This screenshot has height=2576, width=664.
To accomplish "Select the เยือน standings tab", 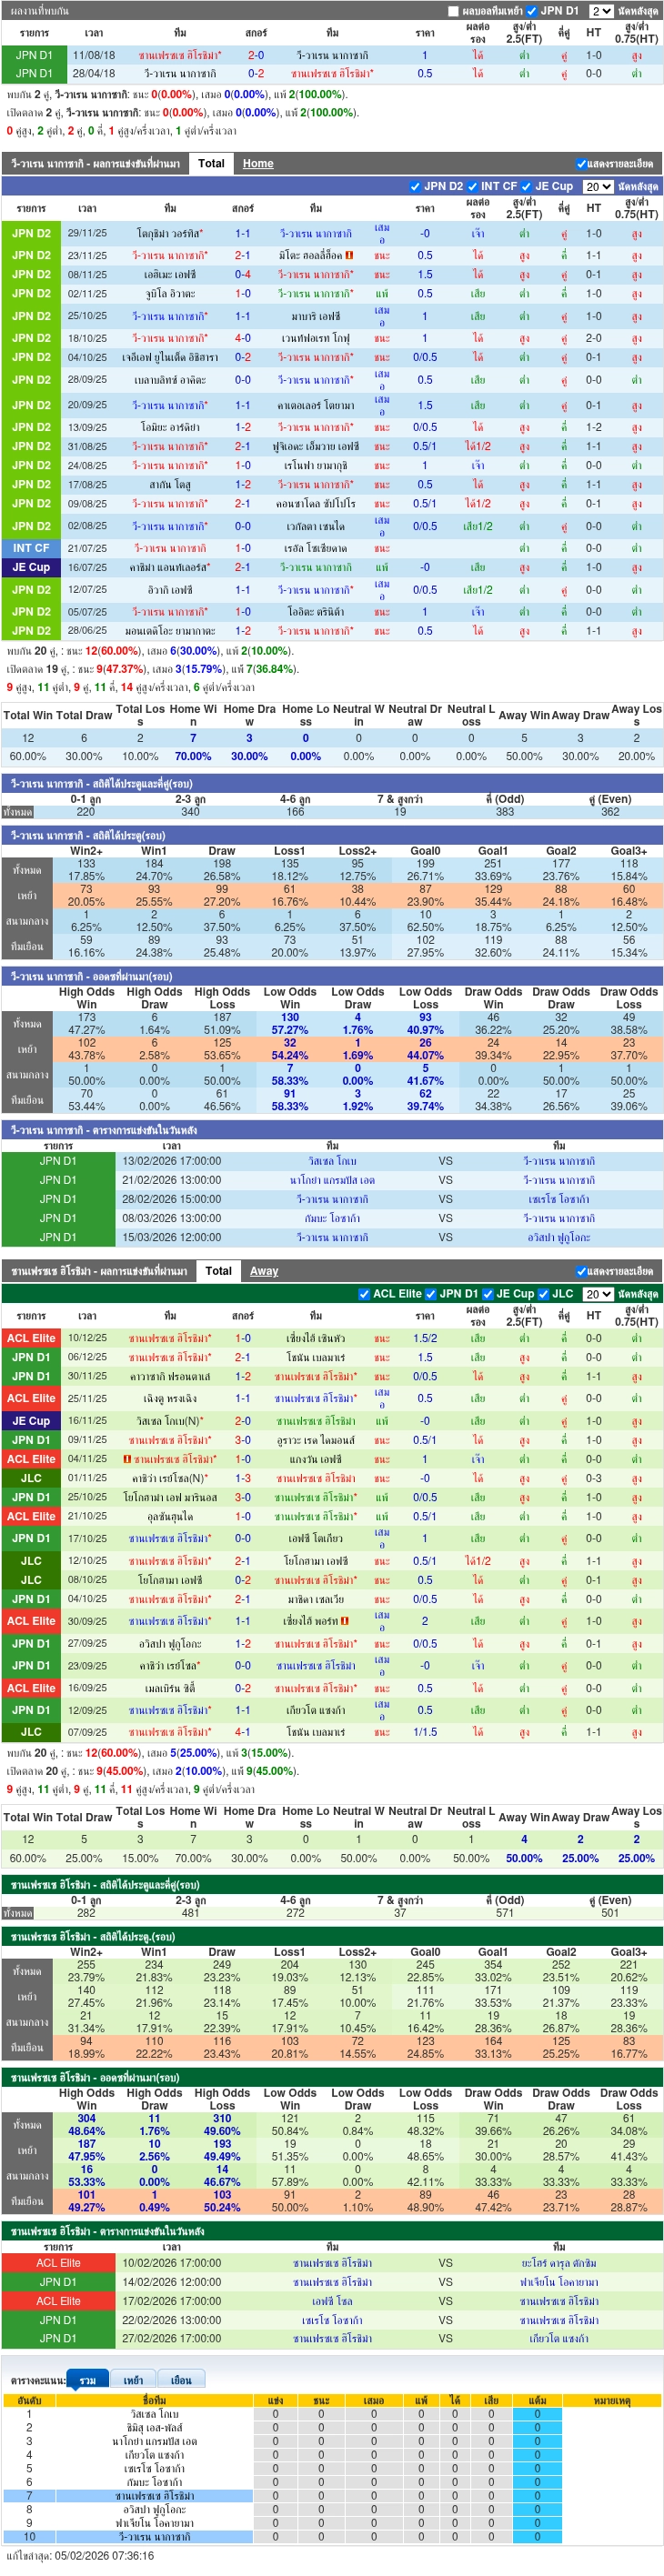I will (181, 2380).
